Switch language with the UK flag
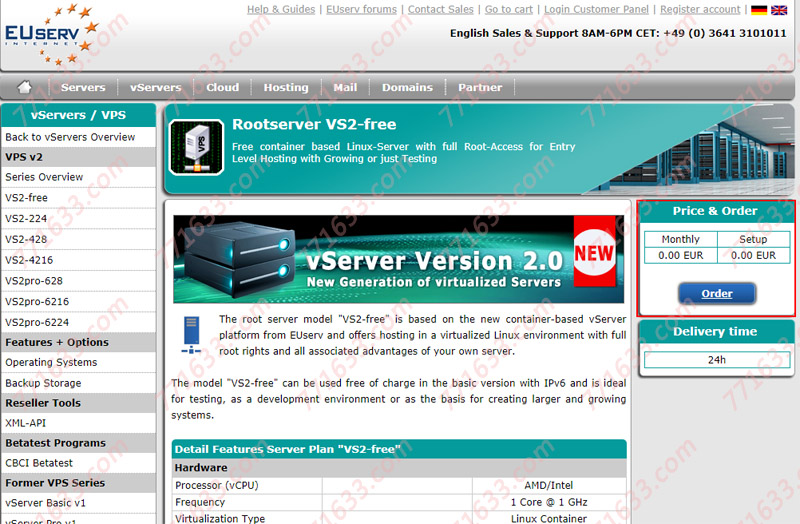800x524 pixels. 779,10
